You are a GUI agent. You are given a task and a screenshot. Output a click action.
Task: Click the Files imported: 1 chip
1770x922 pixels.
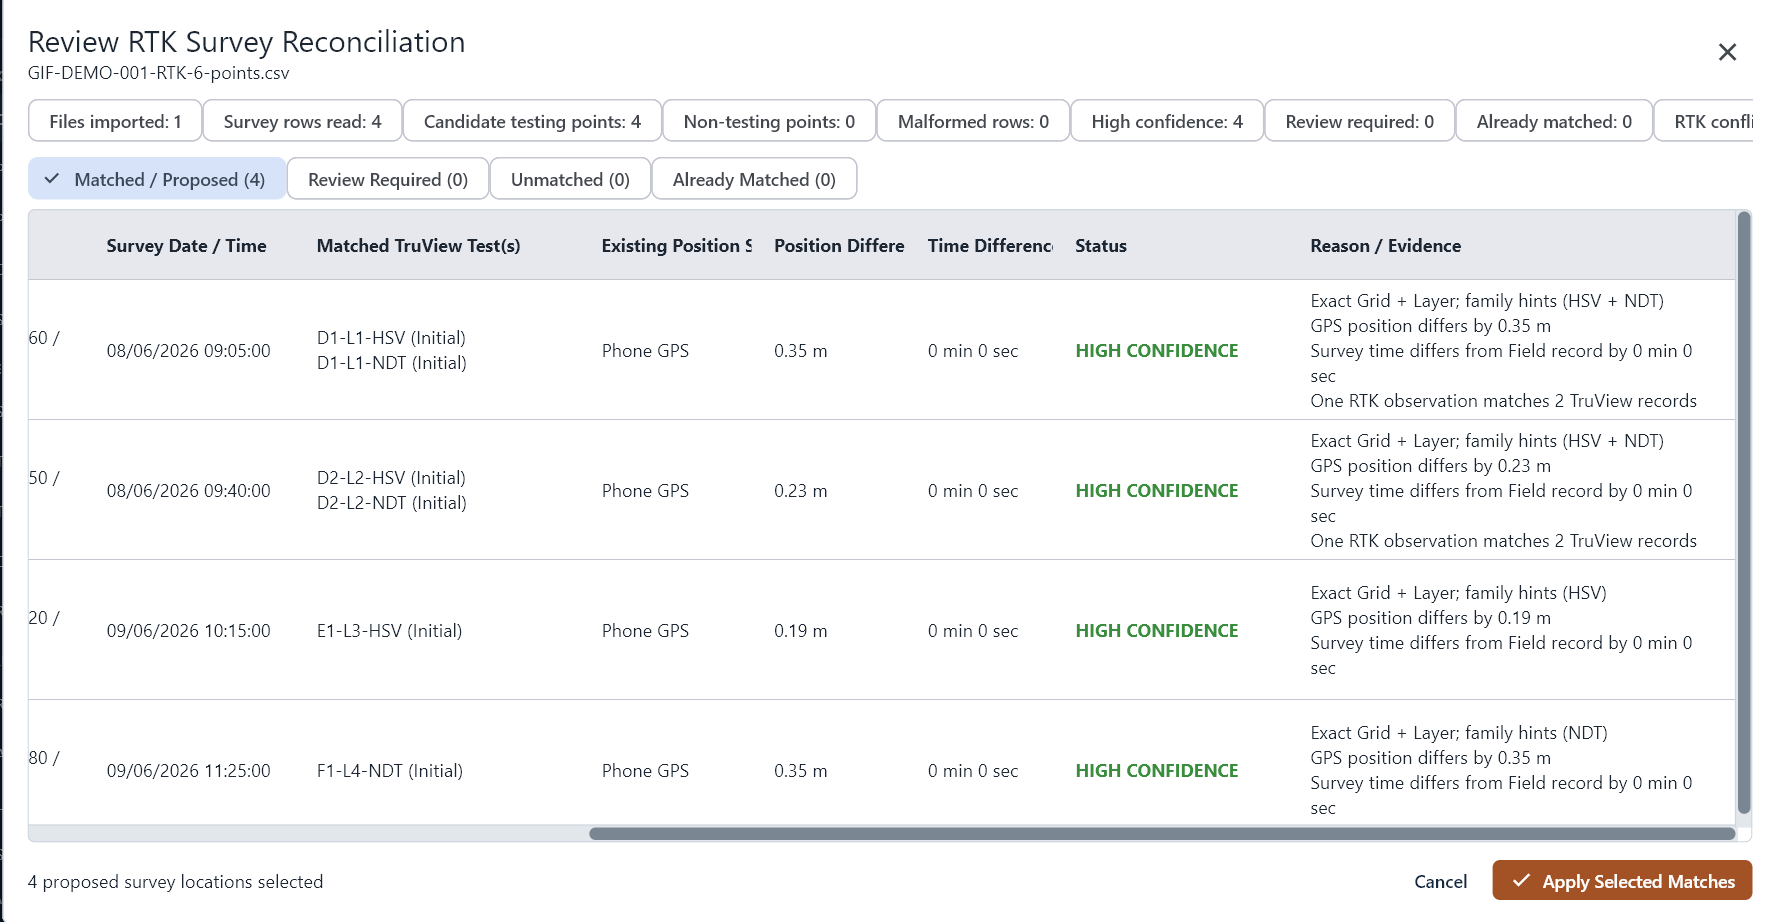[115, 121]
